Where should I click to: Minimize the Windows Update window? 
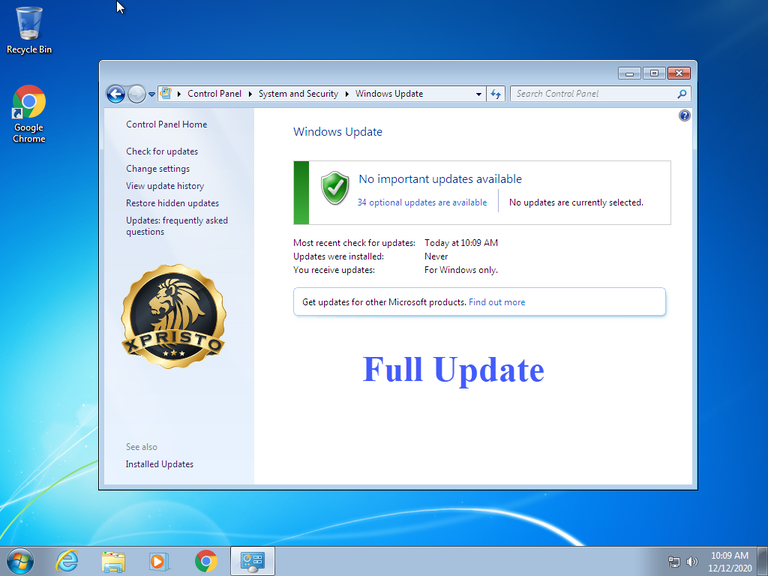pos(629,73)
